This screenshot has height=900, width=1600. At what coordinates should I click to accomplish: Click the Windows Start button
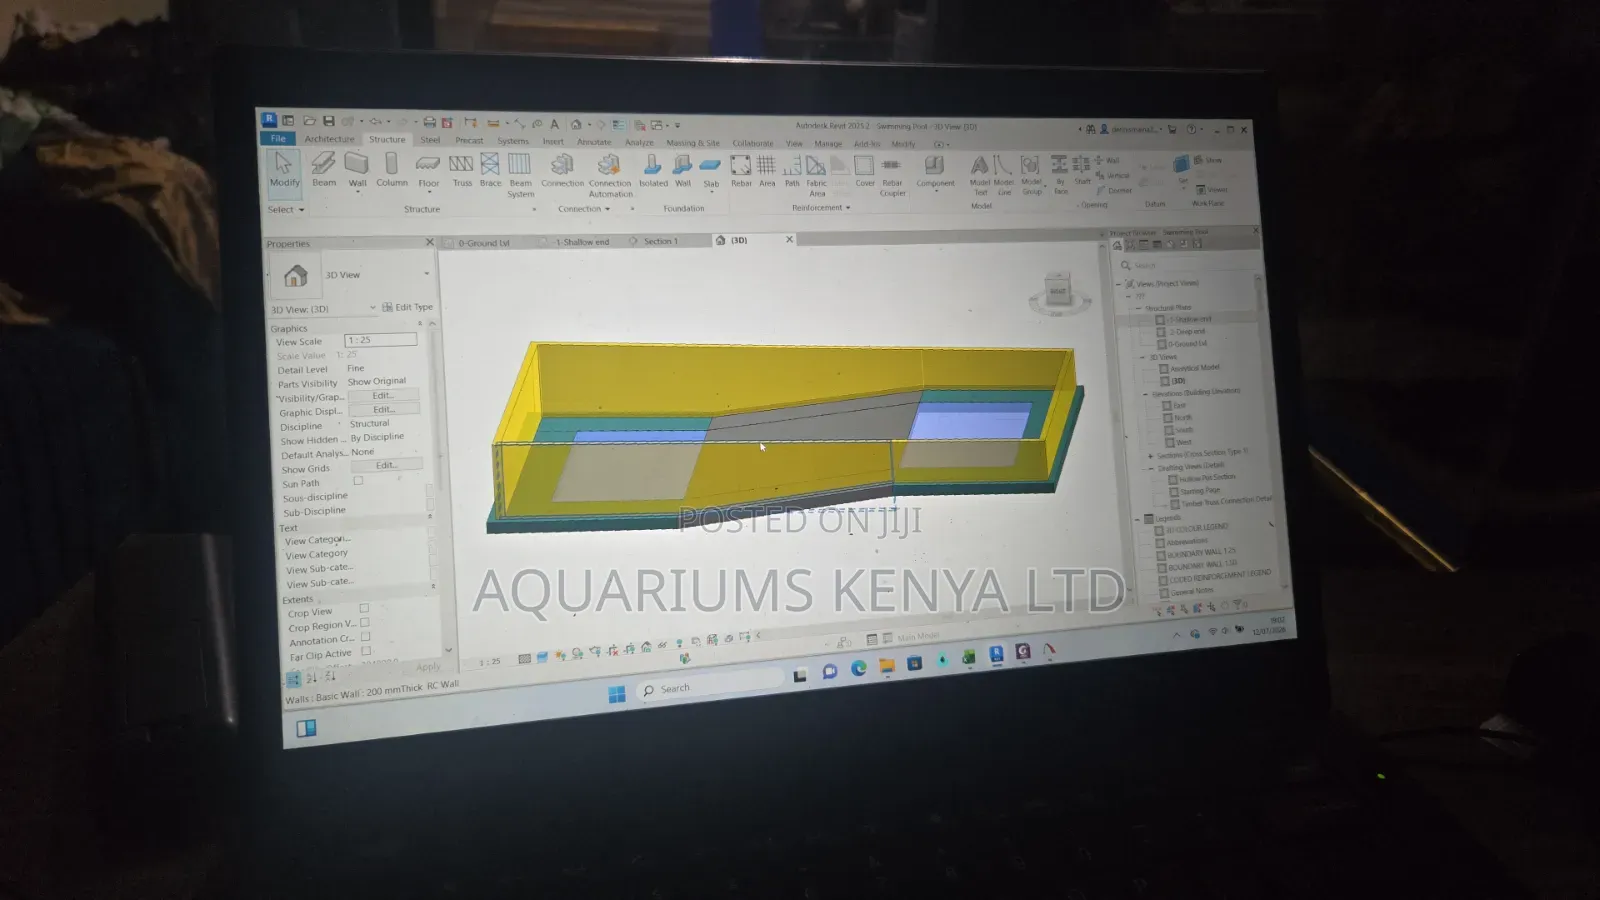click(x=617, y=695)
